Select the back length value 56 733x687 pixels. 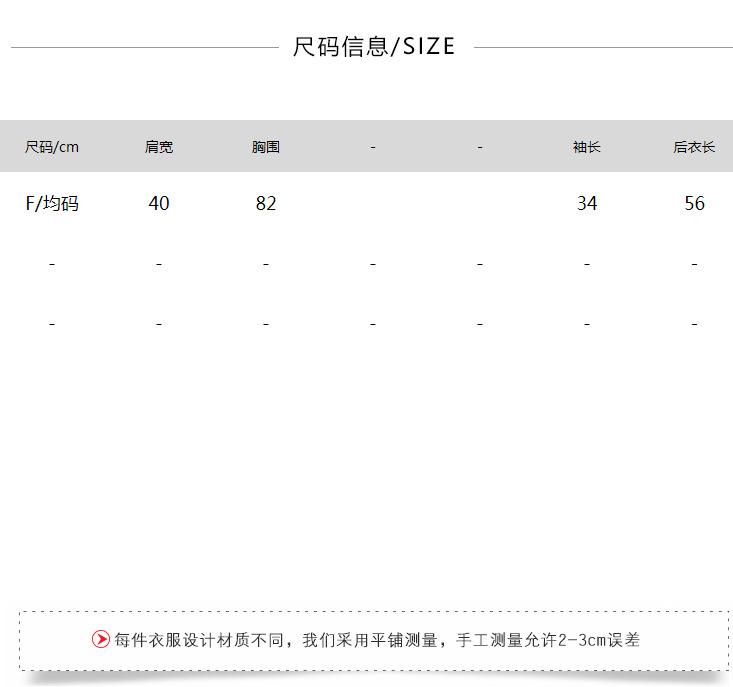coord(694,203)
